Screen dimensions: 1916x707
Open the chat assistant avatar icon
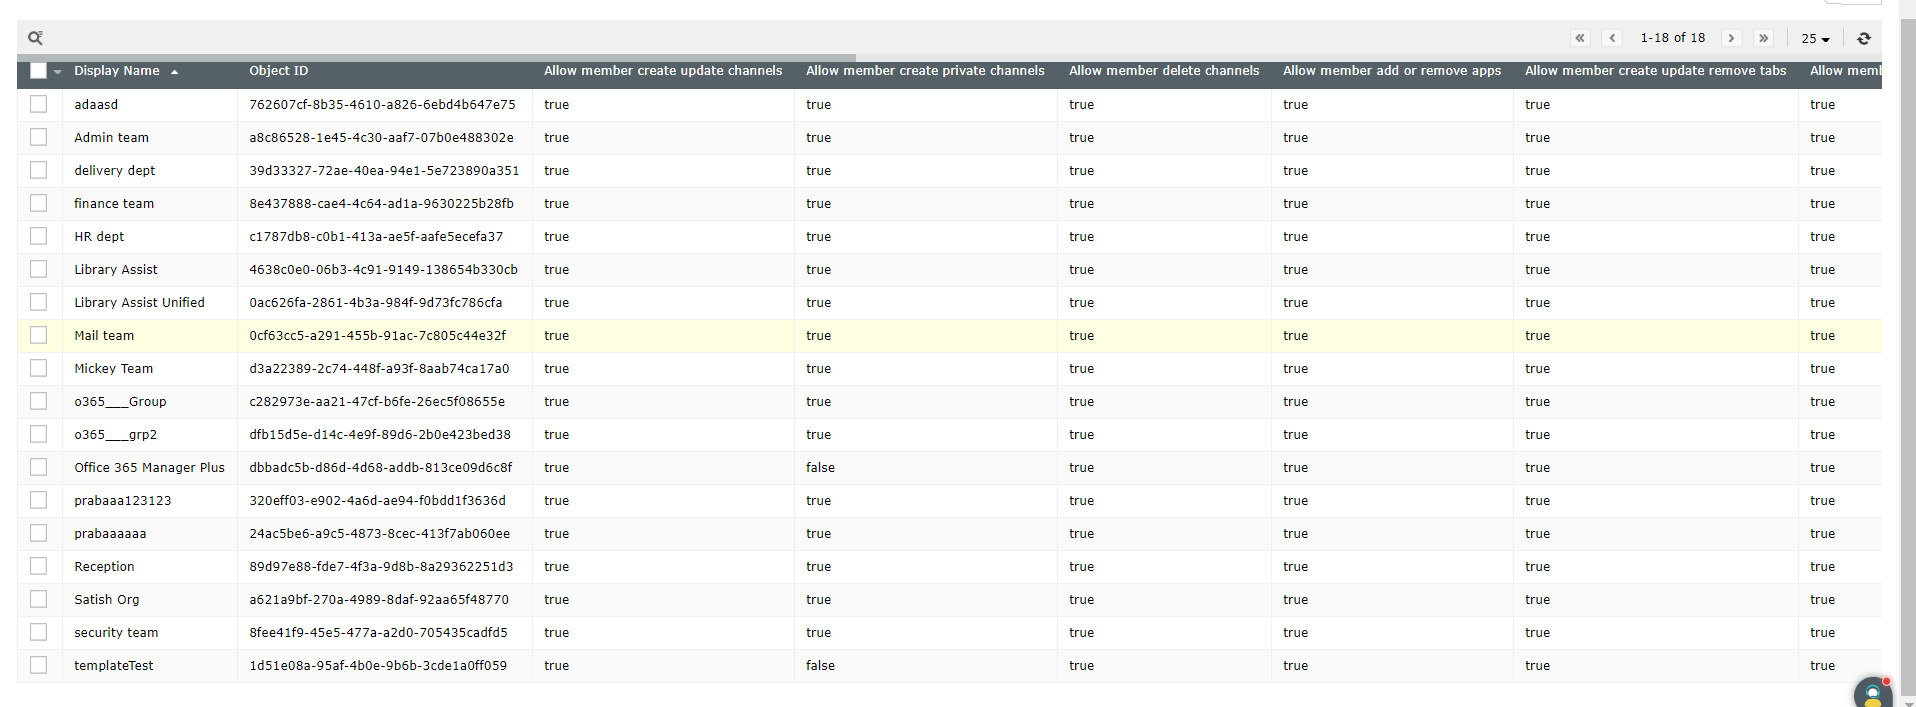point(1873,694)
